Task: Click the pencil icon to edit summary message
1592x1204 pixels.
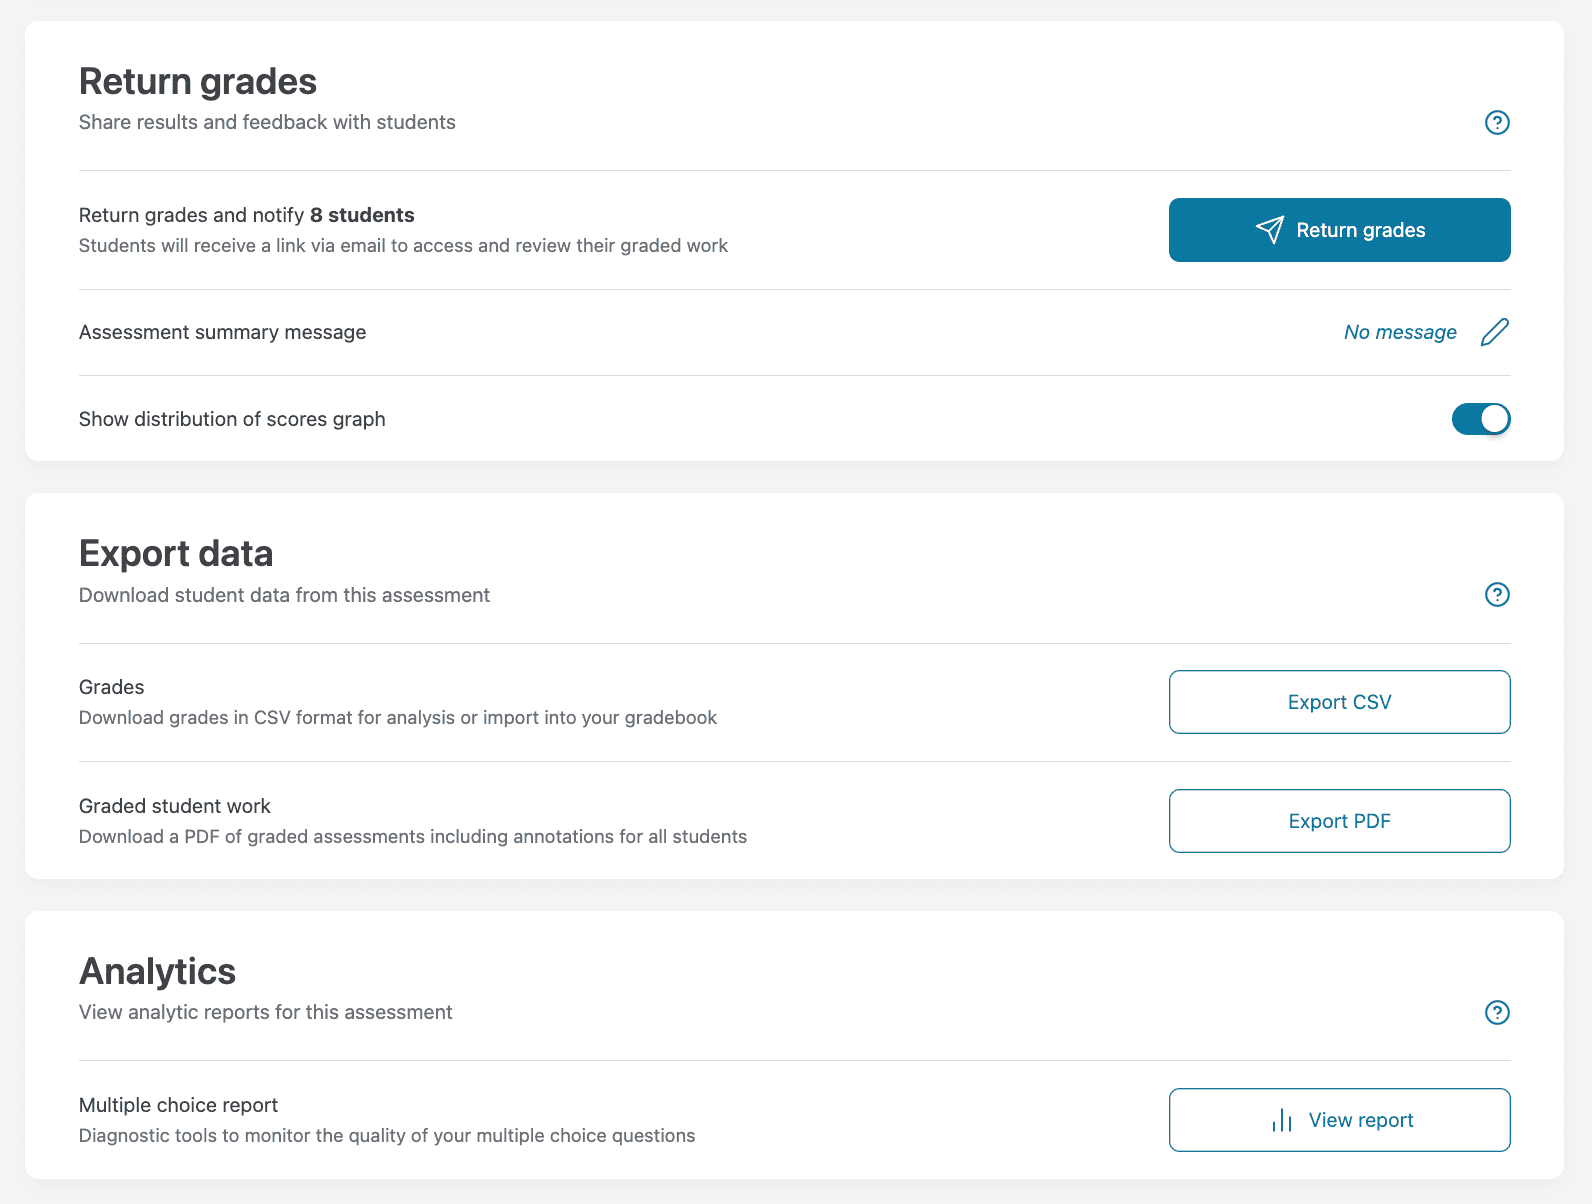Action: 1495,332
